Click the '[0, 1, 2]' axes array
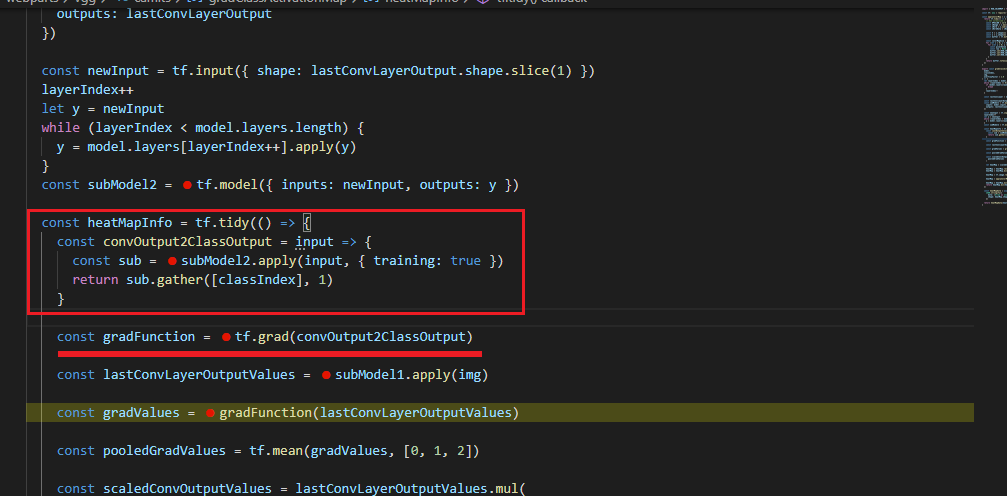Viewport: 1007px width, 496px height. [x=437, y=452]
